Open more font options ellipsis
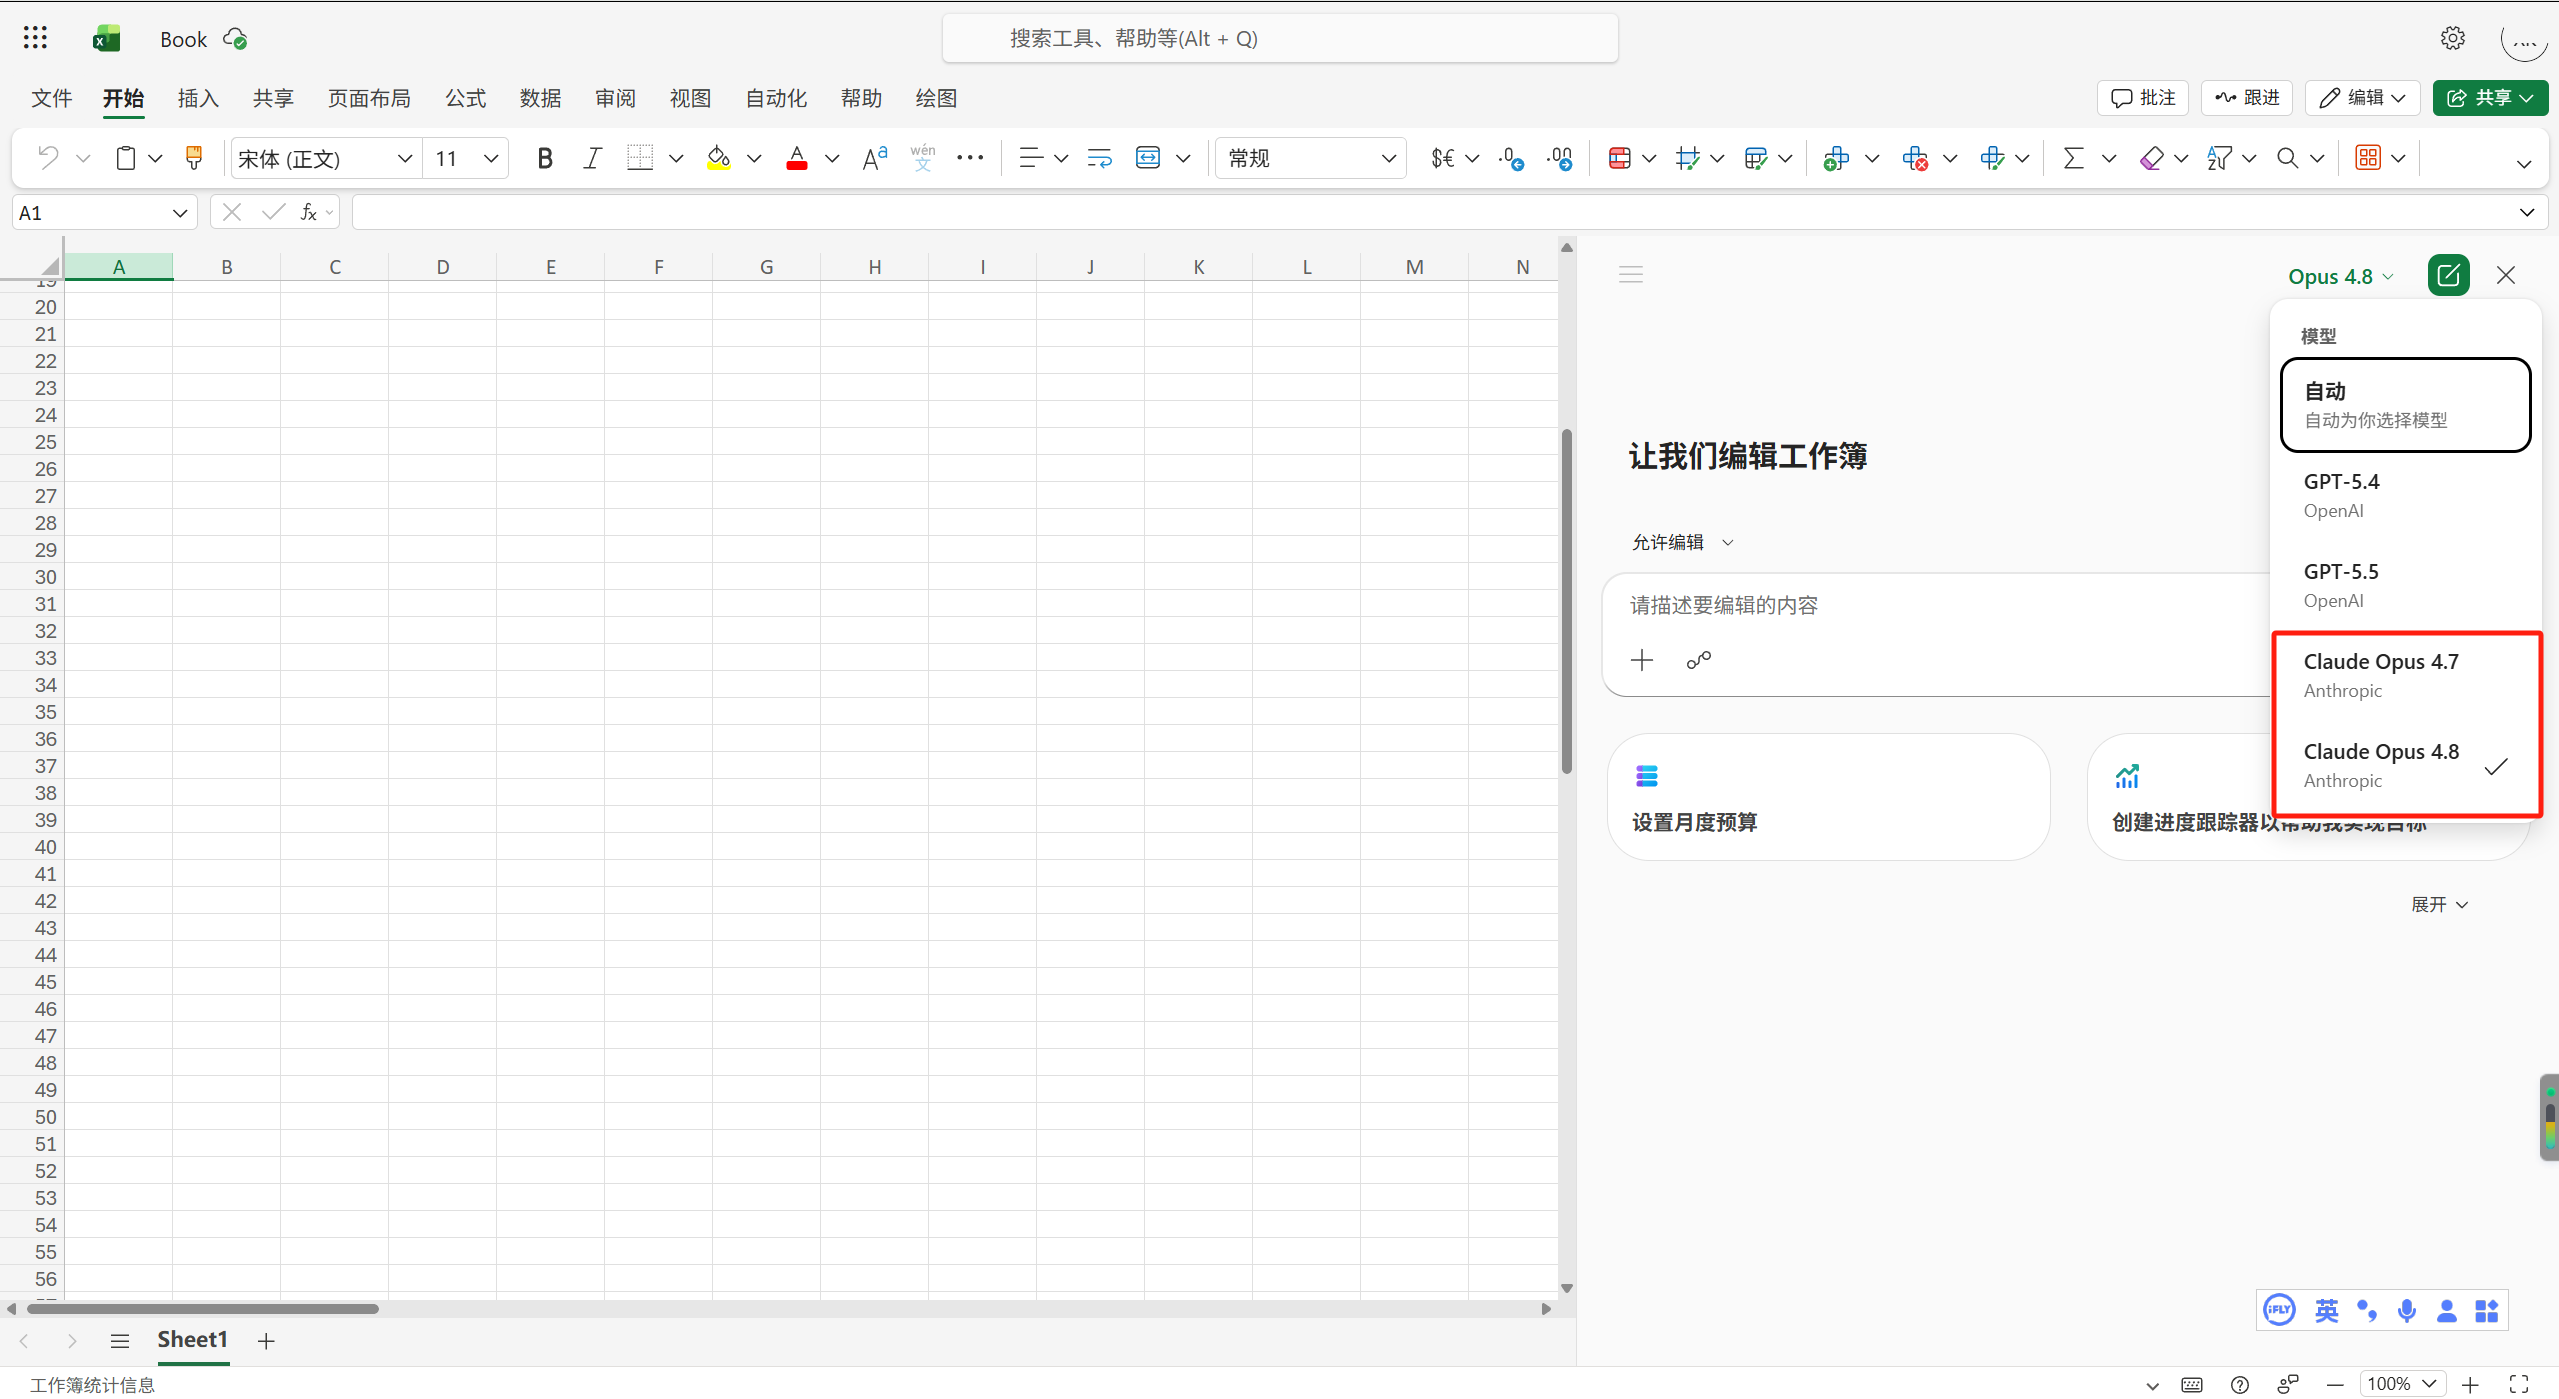 pyautogui.click(x=970, y=158)
